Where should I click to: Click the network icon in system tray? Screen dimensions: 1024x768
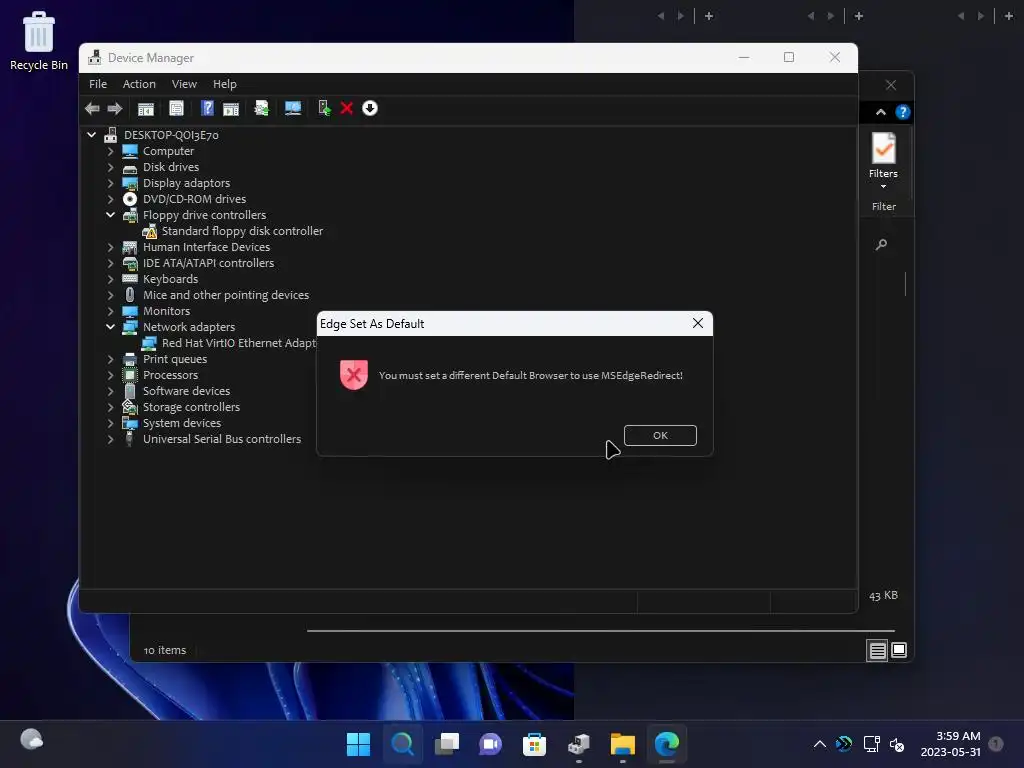pyautogui.click(x=871, y=744)
